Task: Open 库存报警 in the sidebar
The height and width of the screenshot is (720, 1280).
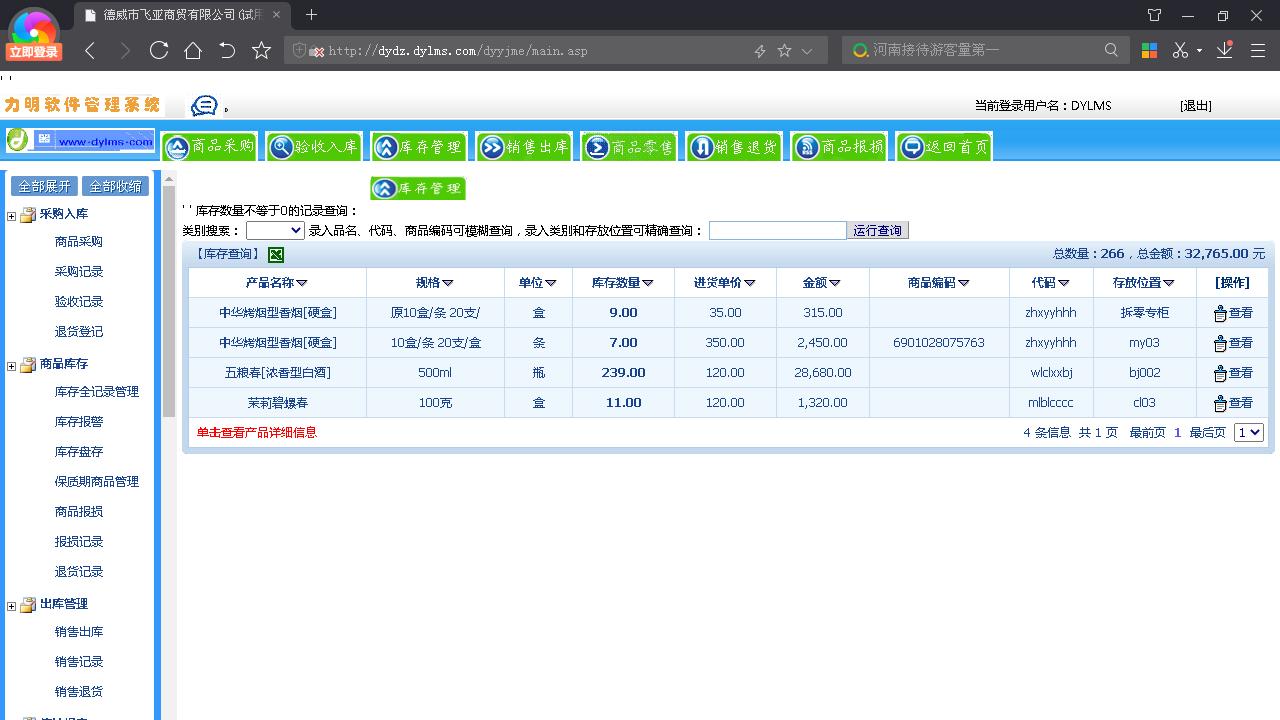Action: tap(79, 422)
